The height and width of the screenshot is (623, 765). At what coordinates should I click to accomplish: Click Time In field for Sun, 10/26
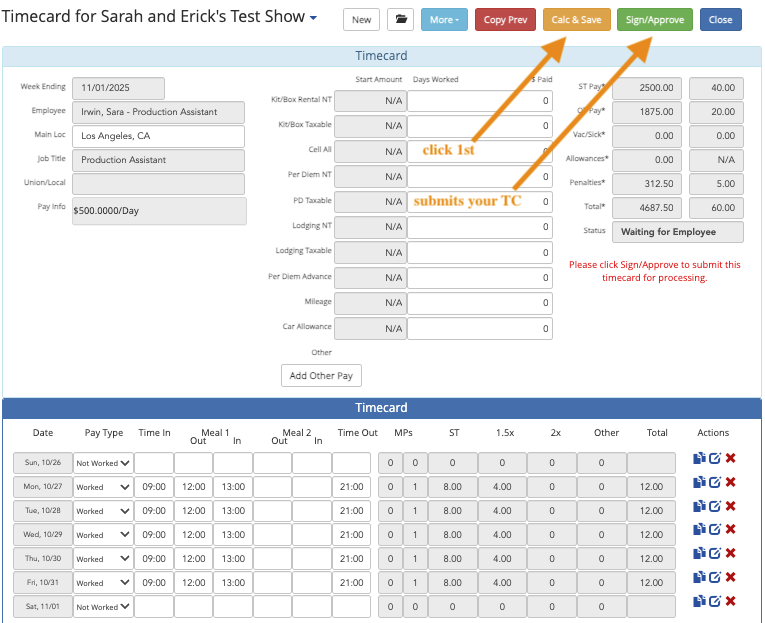[x=154, y=463]
